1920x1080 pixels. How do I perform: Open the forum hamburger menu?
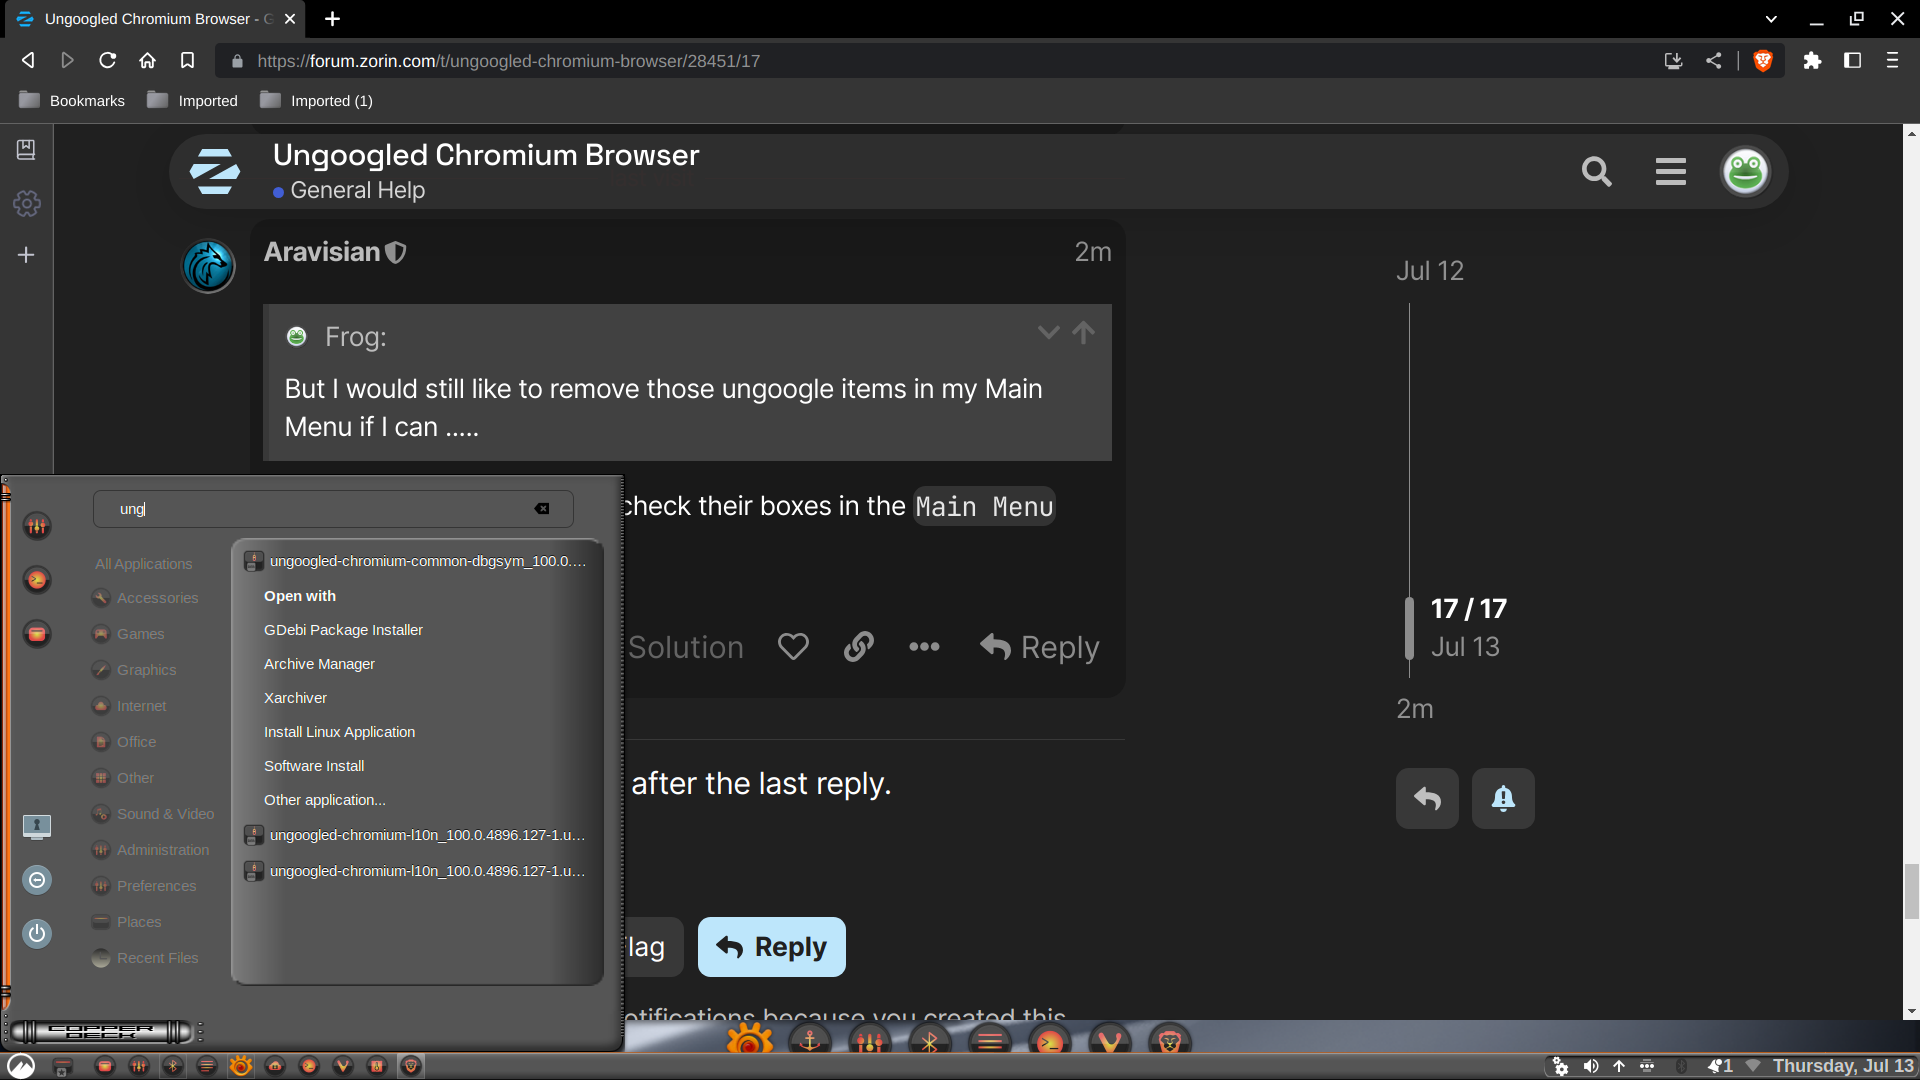pyautogui.click(x=1670, y=172)
